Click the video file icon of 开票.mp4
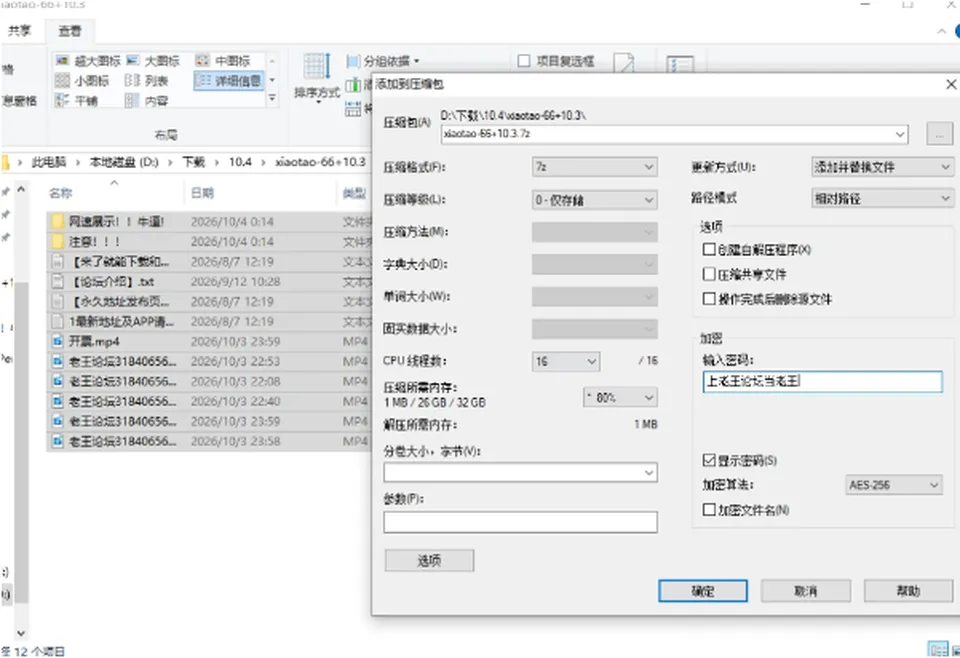960x658 pixels. [58, 342]
